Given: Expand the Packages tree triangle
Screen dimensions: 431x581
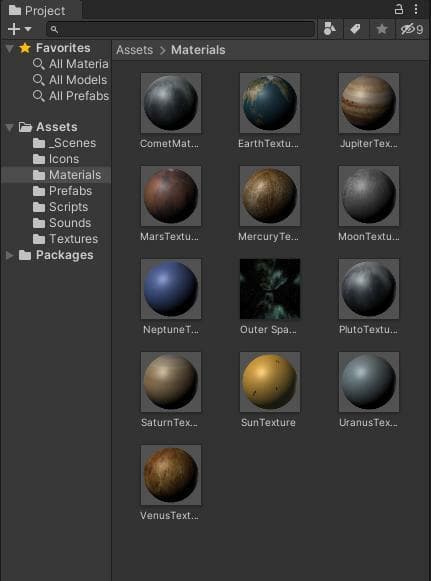Looking at the screenshot, I should (10, 255).
